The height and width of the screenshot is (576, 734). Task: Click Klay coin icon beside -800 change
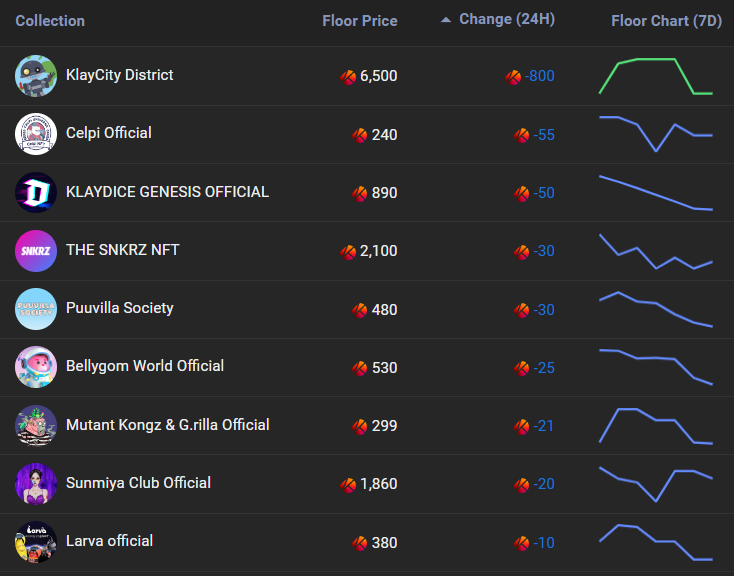(513, 77)
